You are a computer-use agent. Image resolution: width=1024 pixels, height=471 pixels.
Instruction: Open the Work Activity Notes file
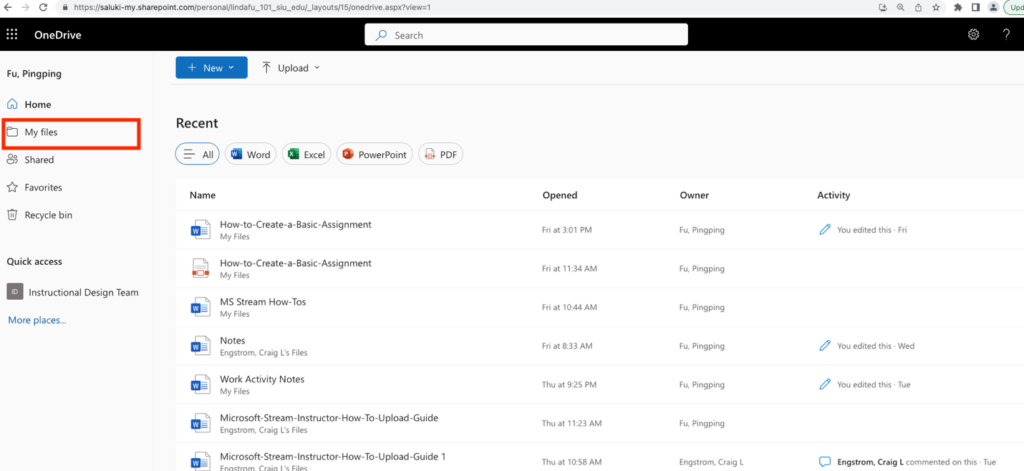(x=262, y=379)
